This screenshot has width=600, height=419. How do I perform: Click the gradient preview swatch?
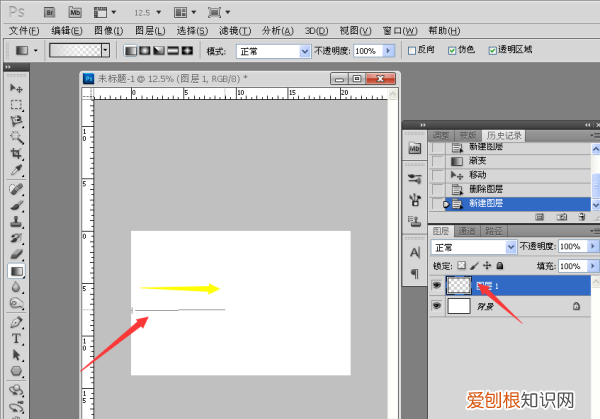[x=75, y=51]
